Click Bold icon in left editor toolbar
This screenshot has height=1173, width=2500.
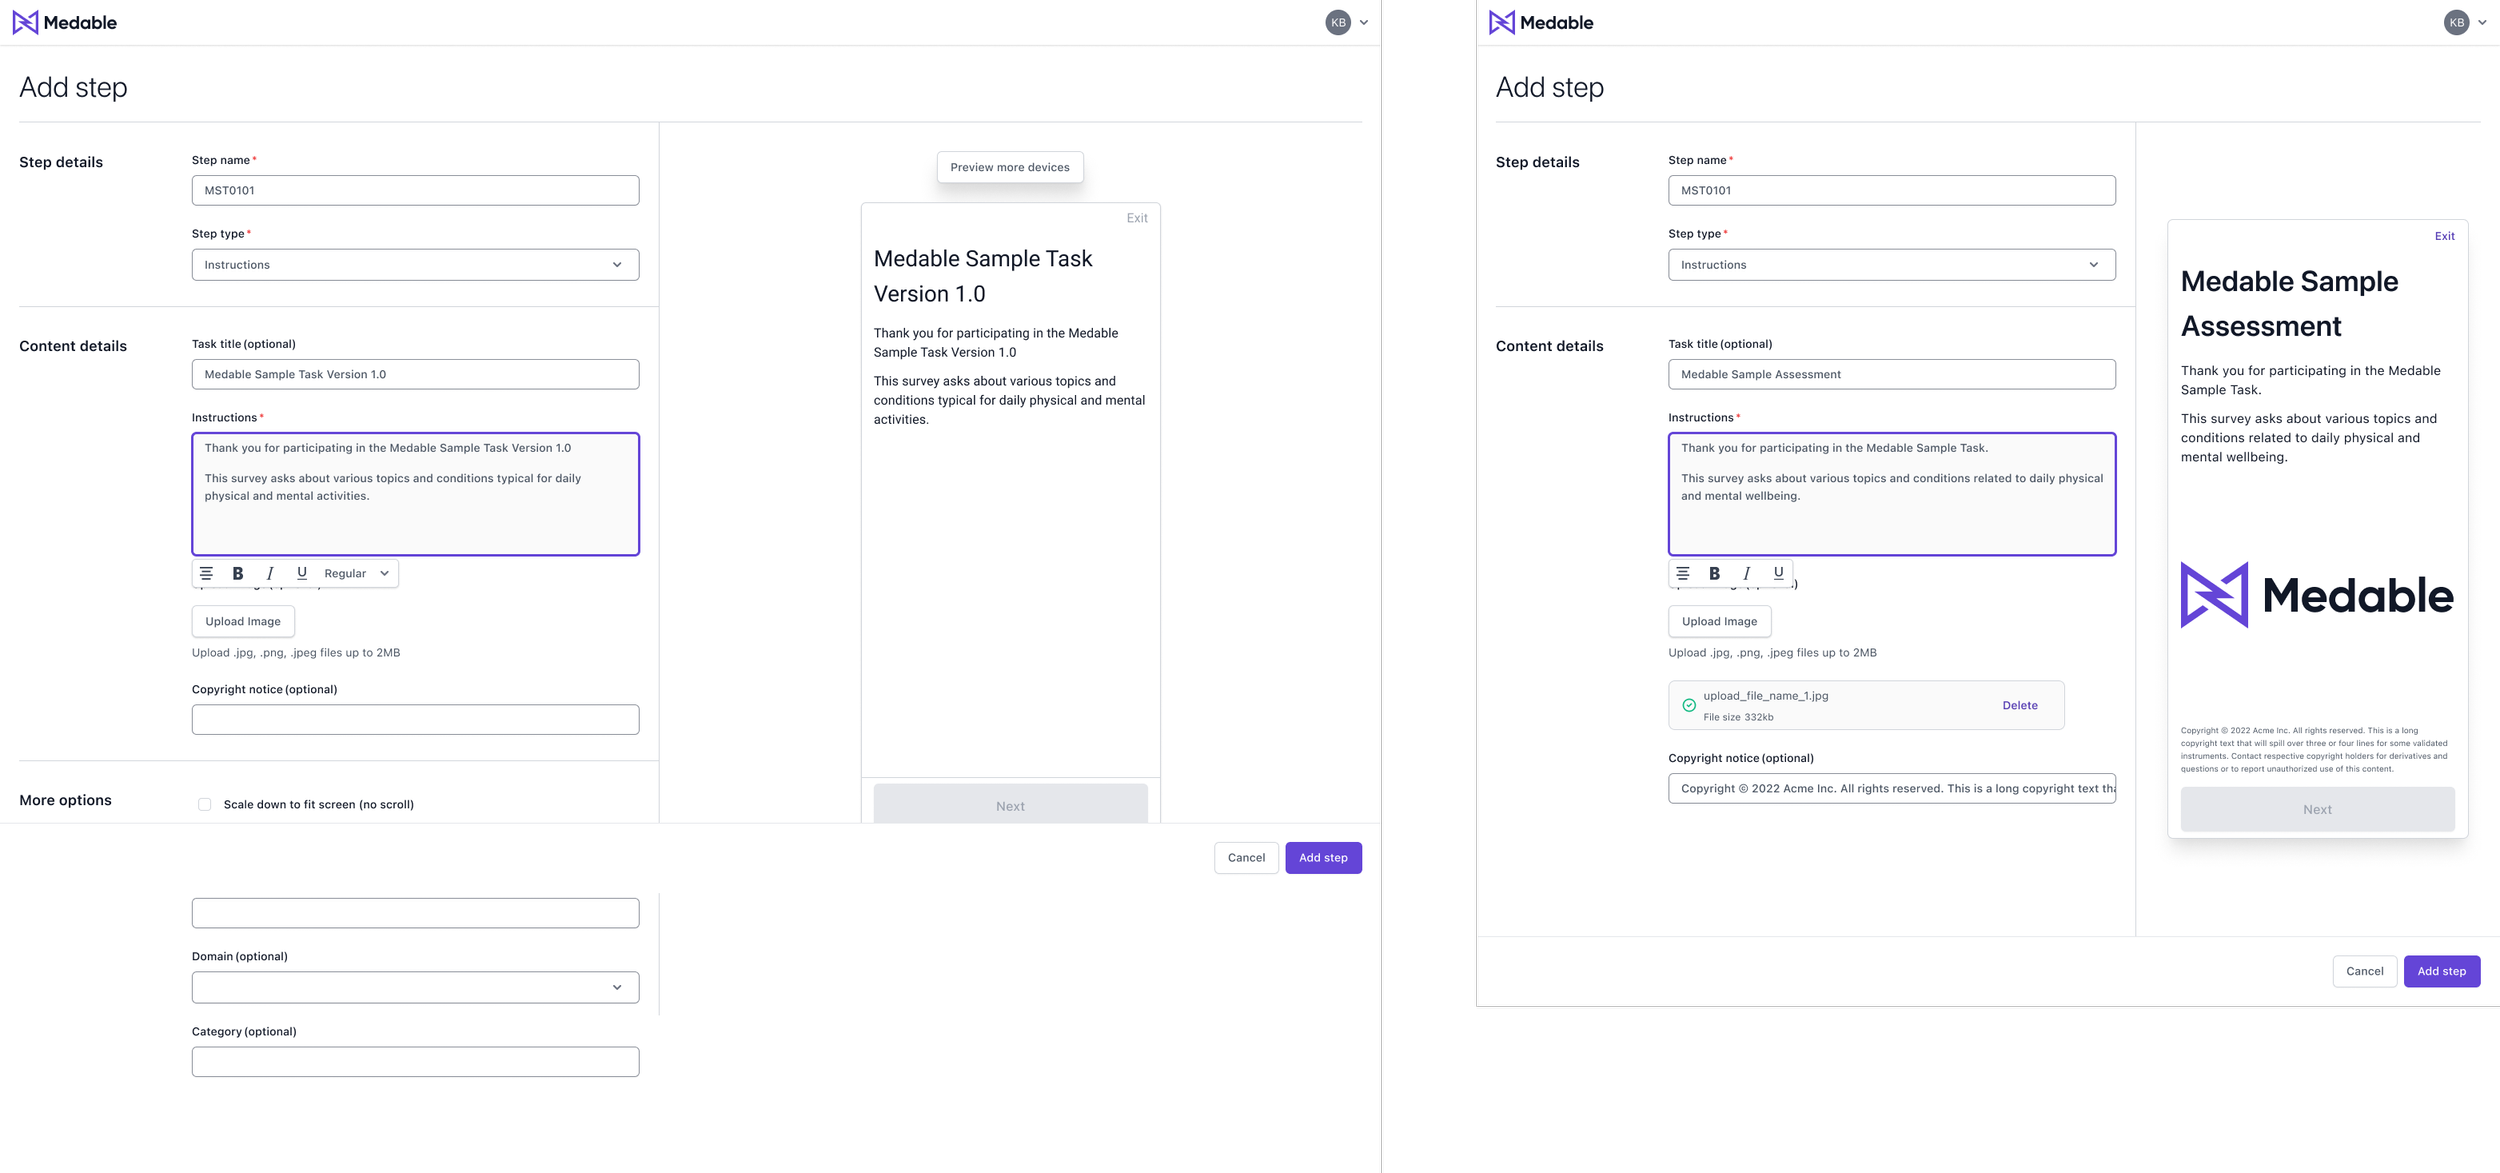click(238, 573)
